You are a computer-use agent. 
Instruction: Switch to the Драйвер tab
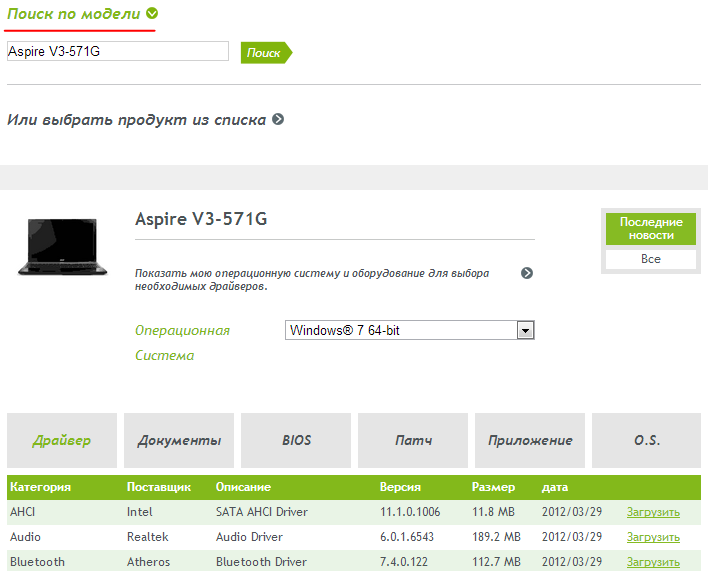[x=62, y=440]
